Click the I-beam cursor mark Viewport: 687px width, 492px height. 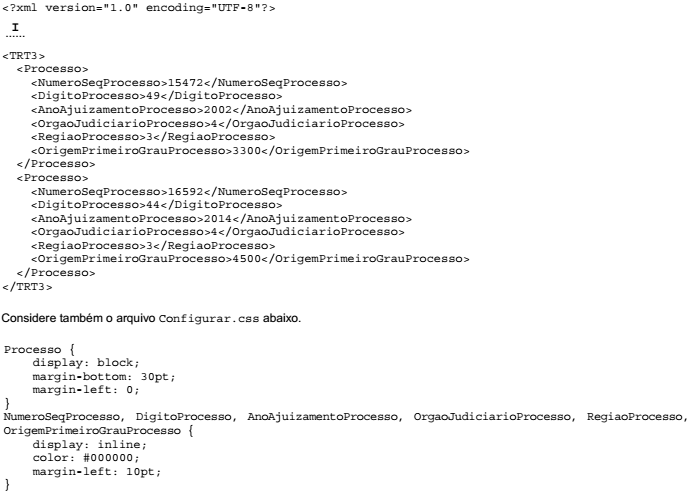click(x=15, y=28)
